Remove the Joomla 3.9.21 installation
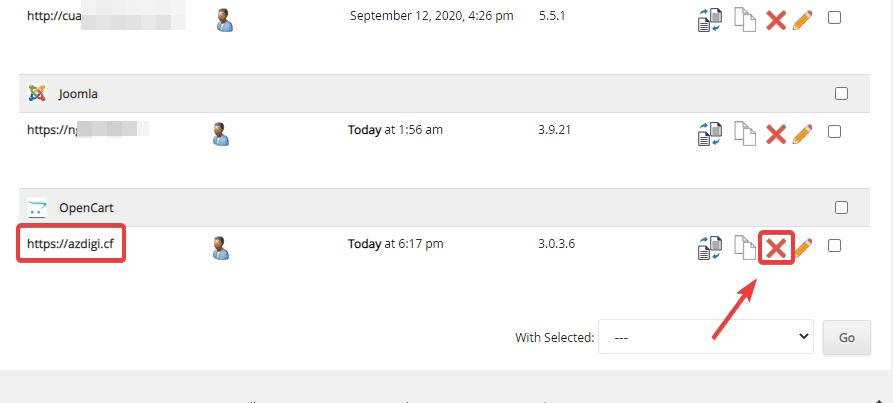Image resolution: width=893 pixels, height=403 pixels. pyautogui.click(x=775, y=132)
